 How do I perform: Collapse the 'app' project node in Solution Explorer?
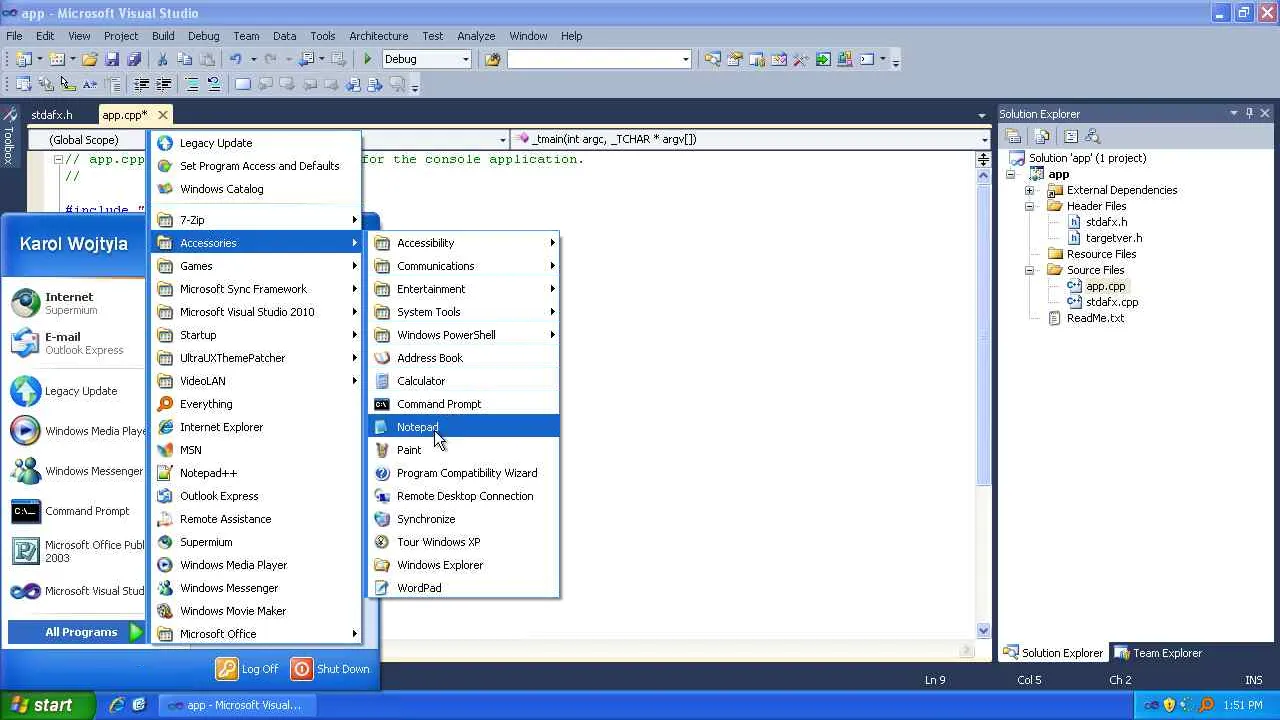pyautogui.click(x=1011, y=174)
